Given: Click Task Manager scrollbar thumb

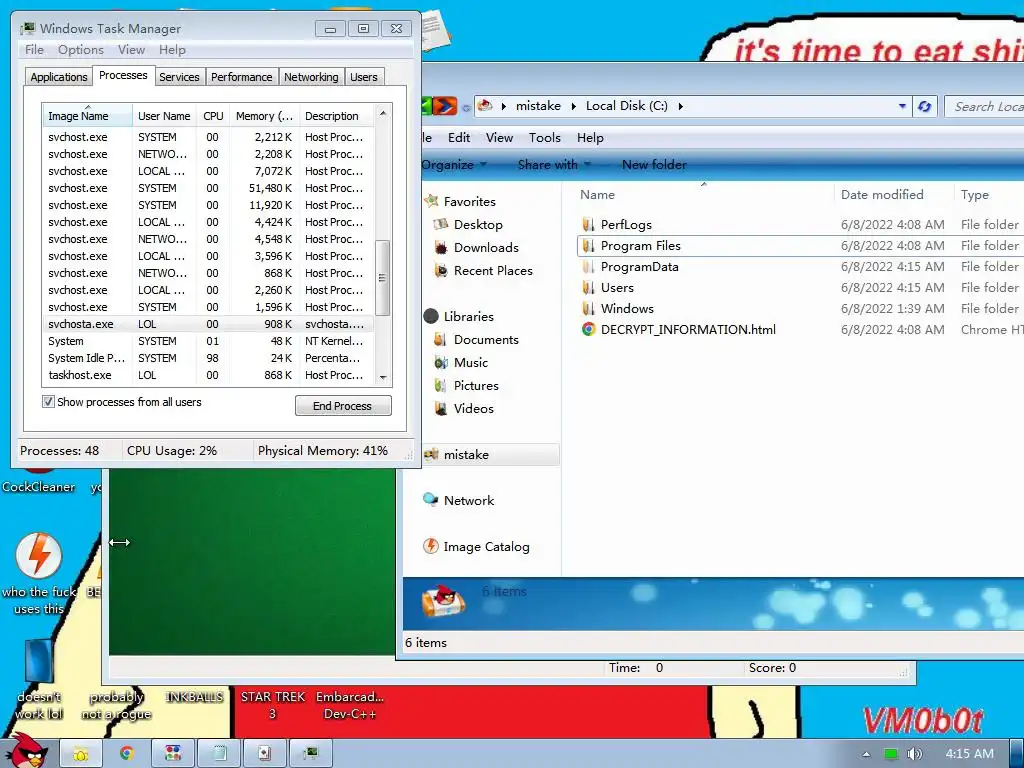Looking at the screenshot, I should 383,278.
